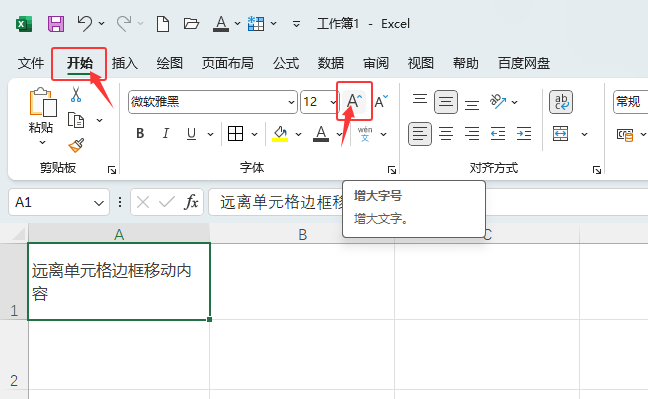Image resolution: width=648 pixels, height=399 pixels.
Task: Apply yellow fill color bucket
Action: click(x=280, y=134)
